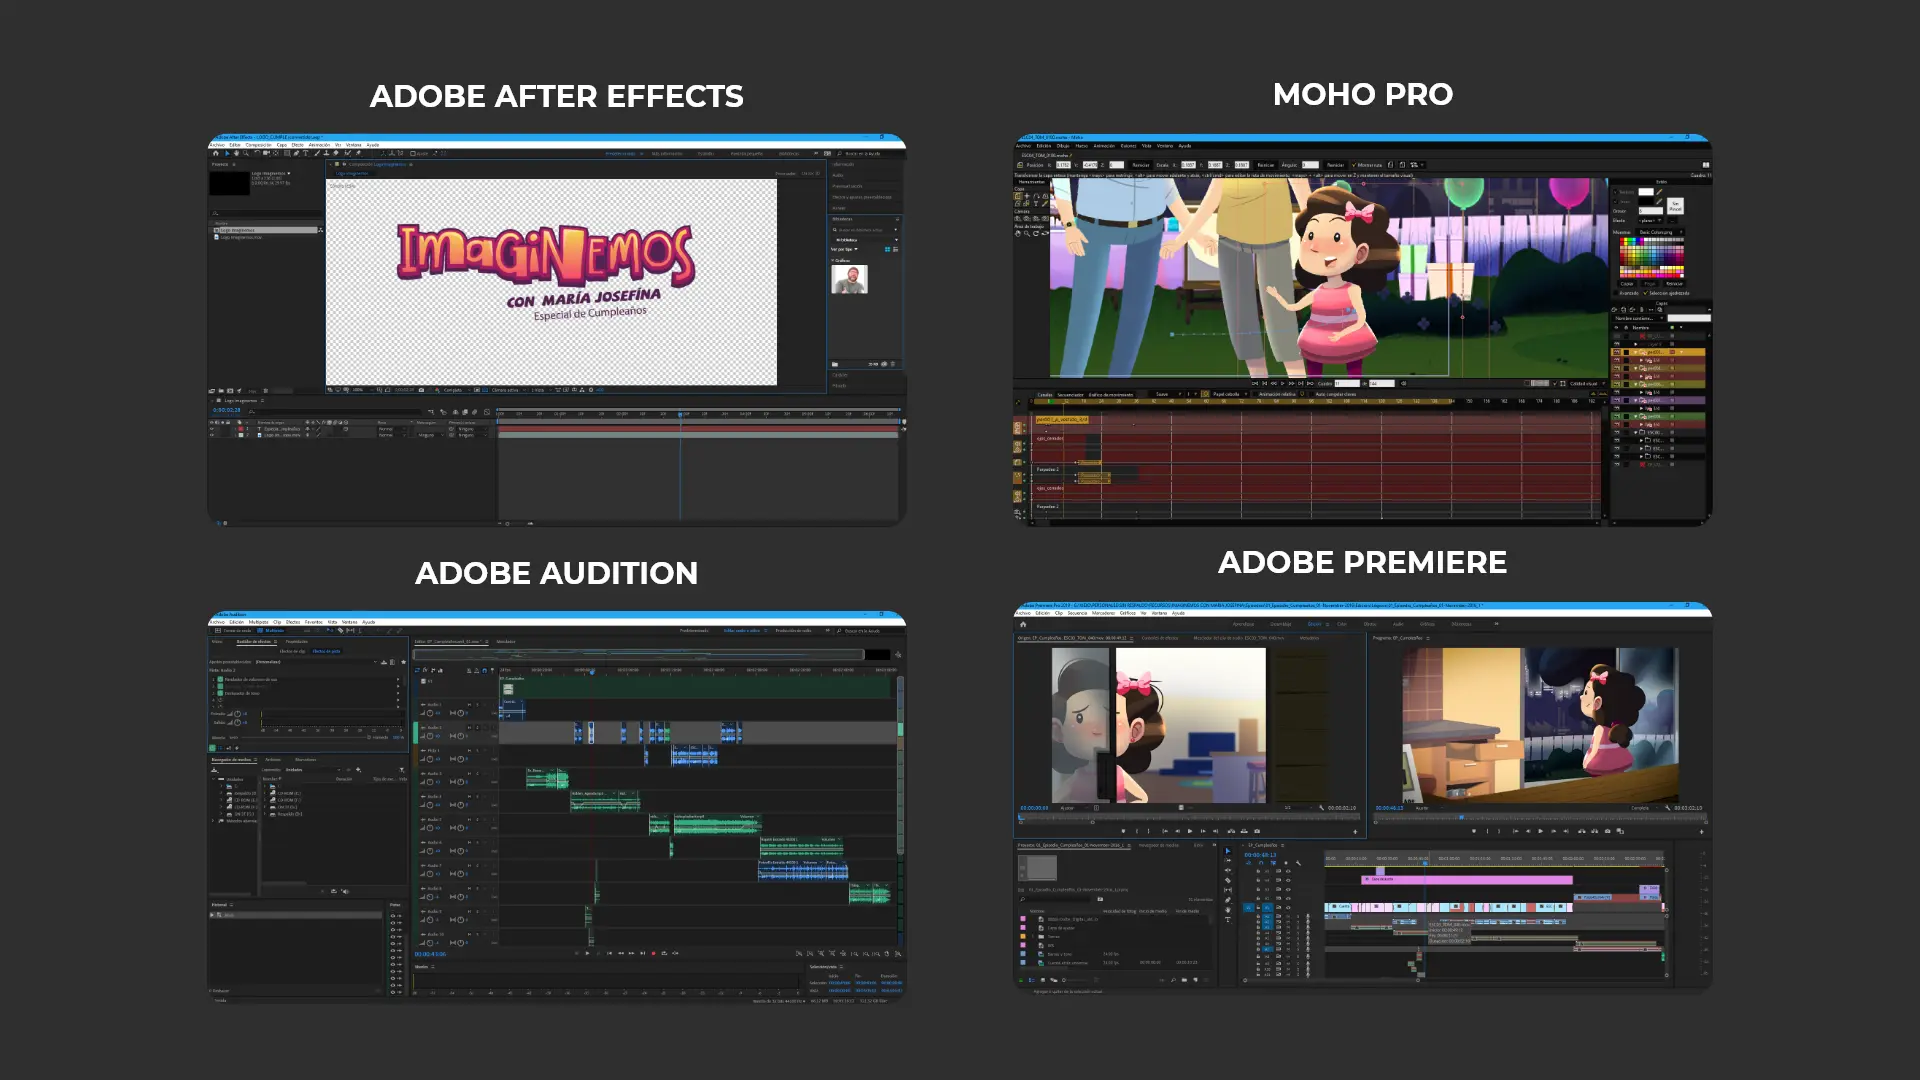
Task: Switch to the Color workspace tab in Premiere
Action: (x=1342, y=624)
